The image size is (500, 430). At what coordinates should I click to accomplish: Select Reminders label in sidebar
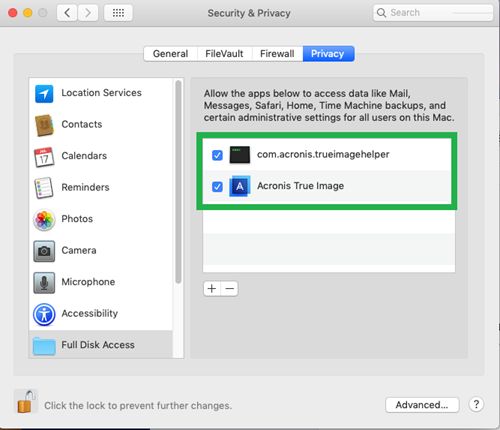pyautogui.click(x=85, y=187)
